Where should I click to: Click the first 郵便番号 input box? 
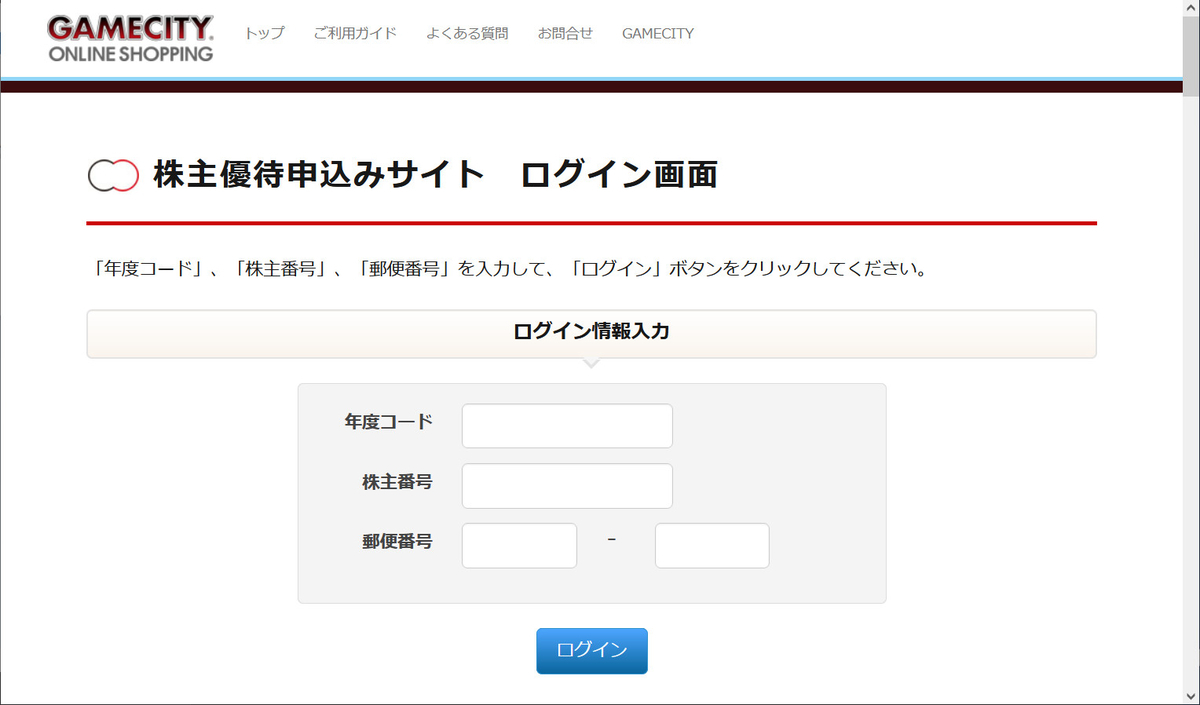[519, 545]
